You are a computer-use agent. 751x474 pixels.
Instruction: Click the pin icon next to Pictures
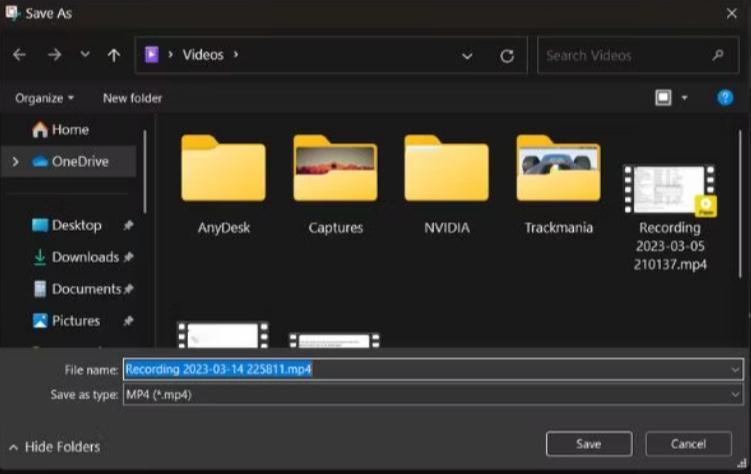click(128, 321)
